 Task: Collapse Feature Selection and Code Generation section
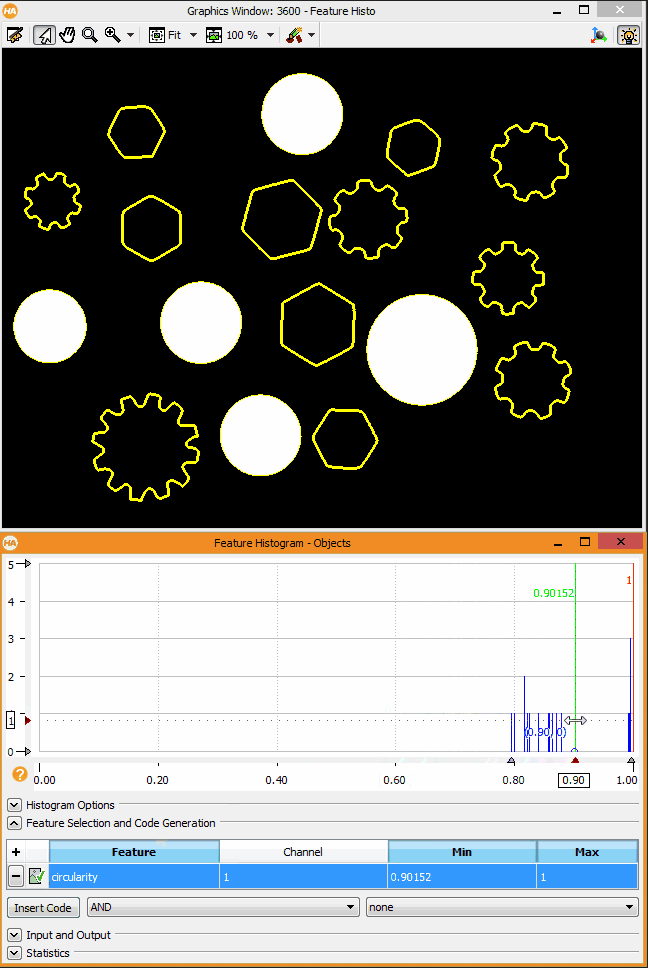(14, 823)
